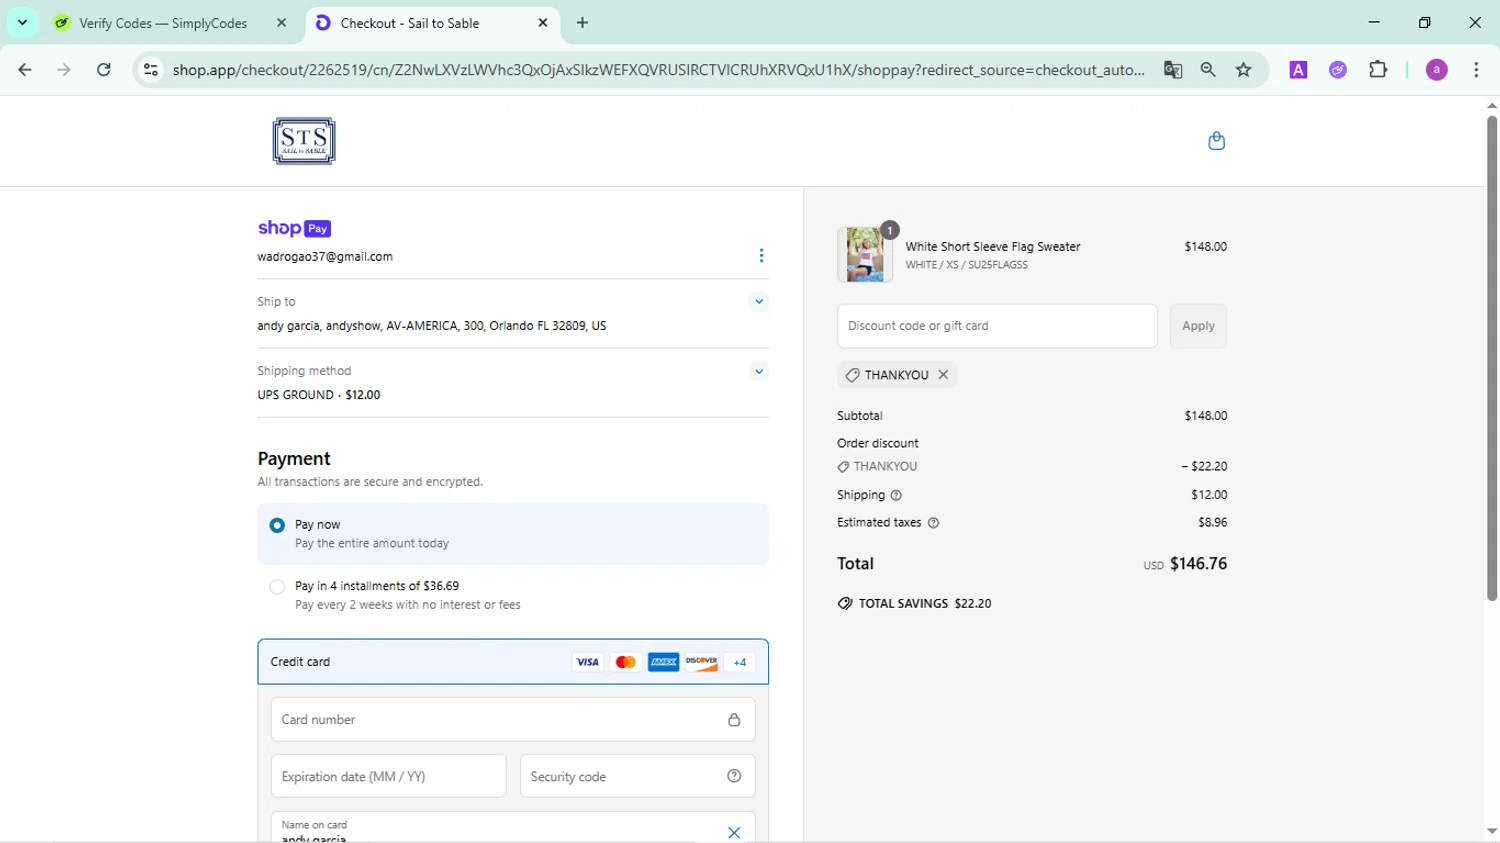Close the Checkout - Sail to Sable tab

(543, 22)
